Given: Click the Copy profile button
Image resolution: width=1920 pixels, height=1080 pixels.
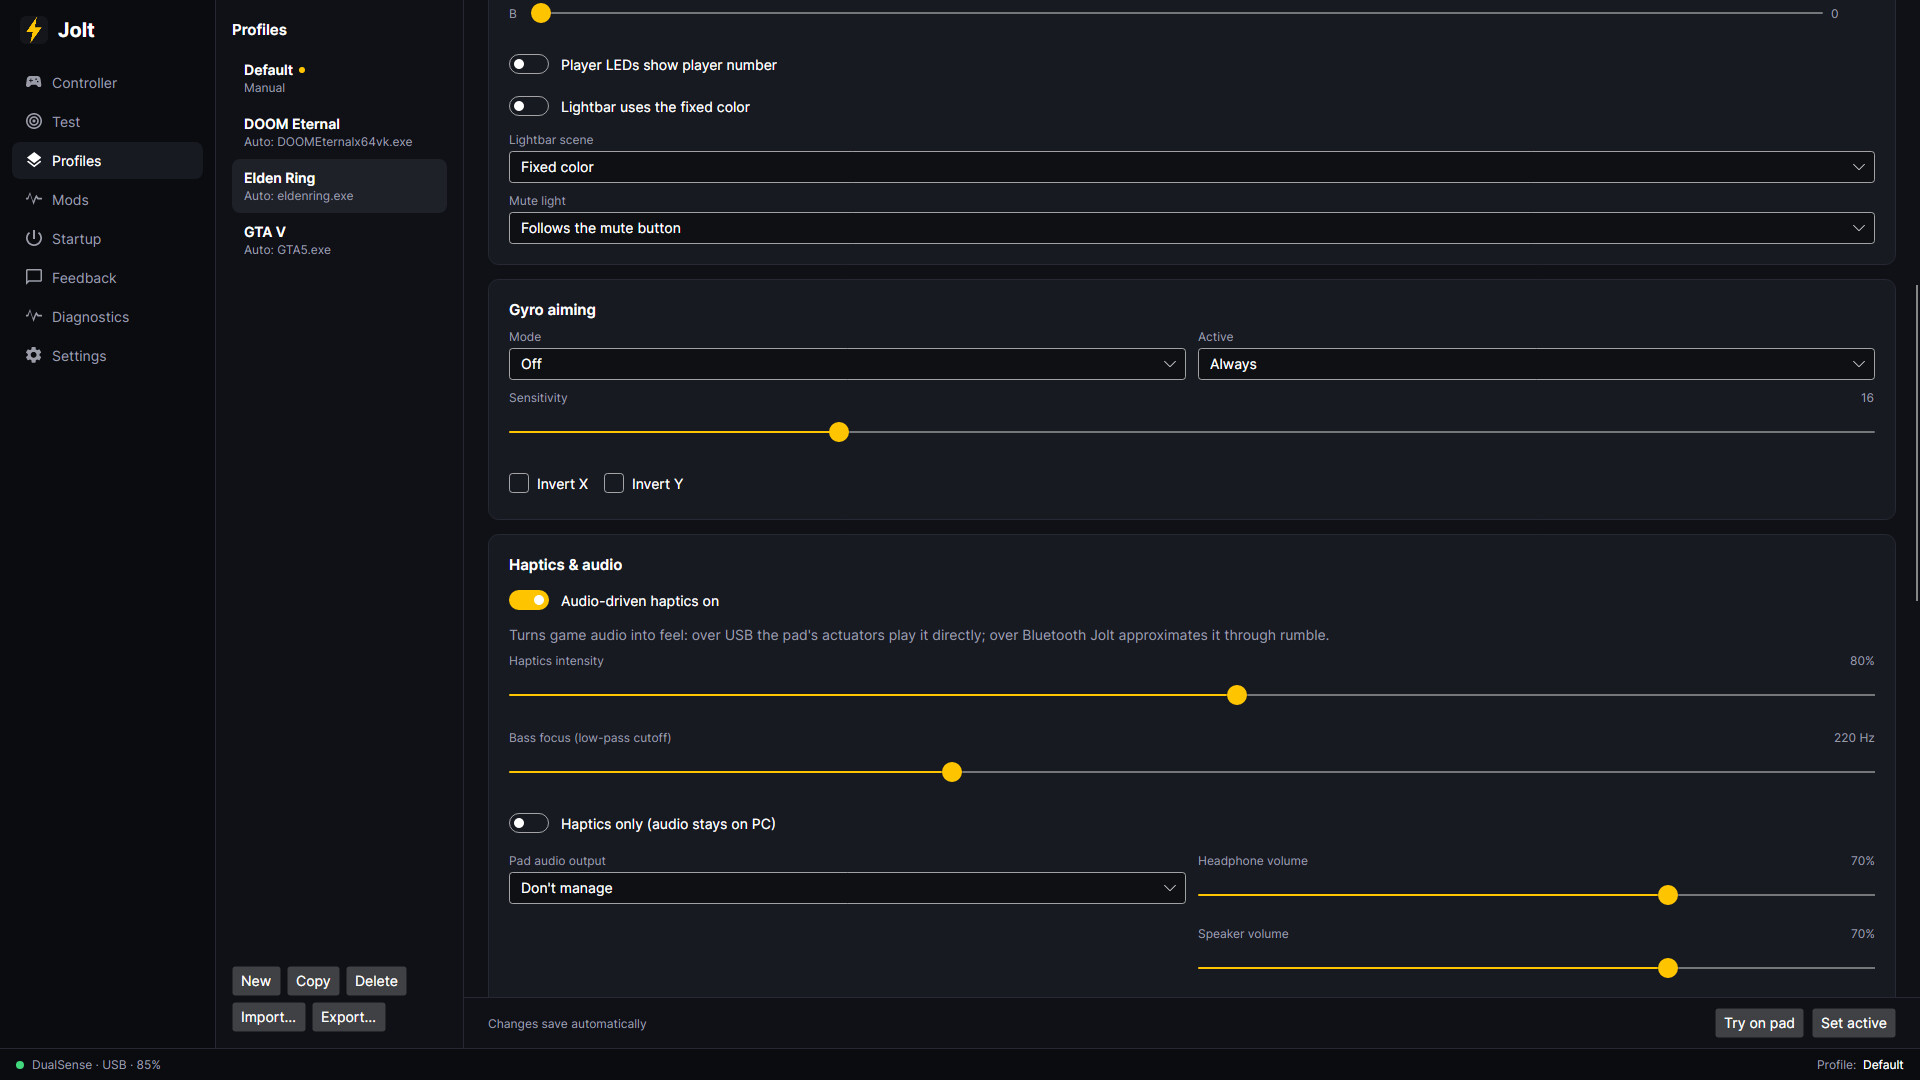Looking at the screenshot, I should click(313, 981).
